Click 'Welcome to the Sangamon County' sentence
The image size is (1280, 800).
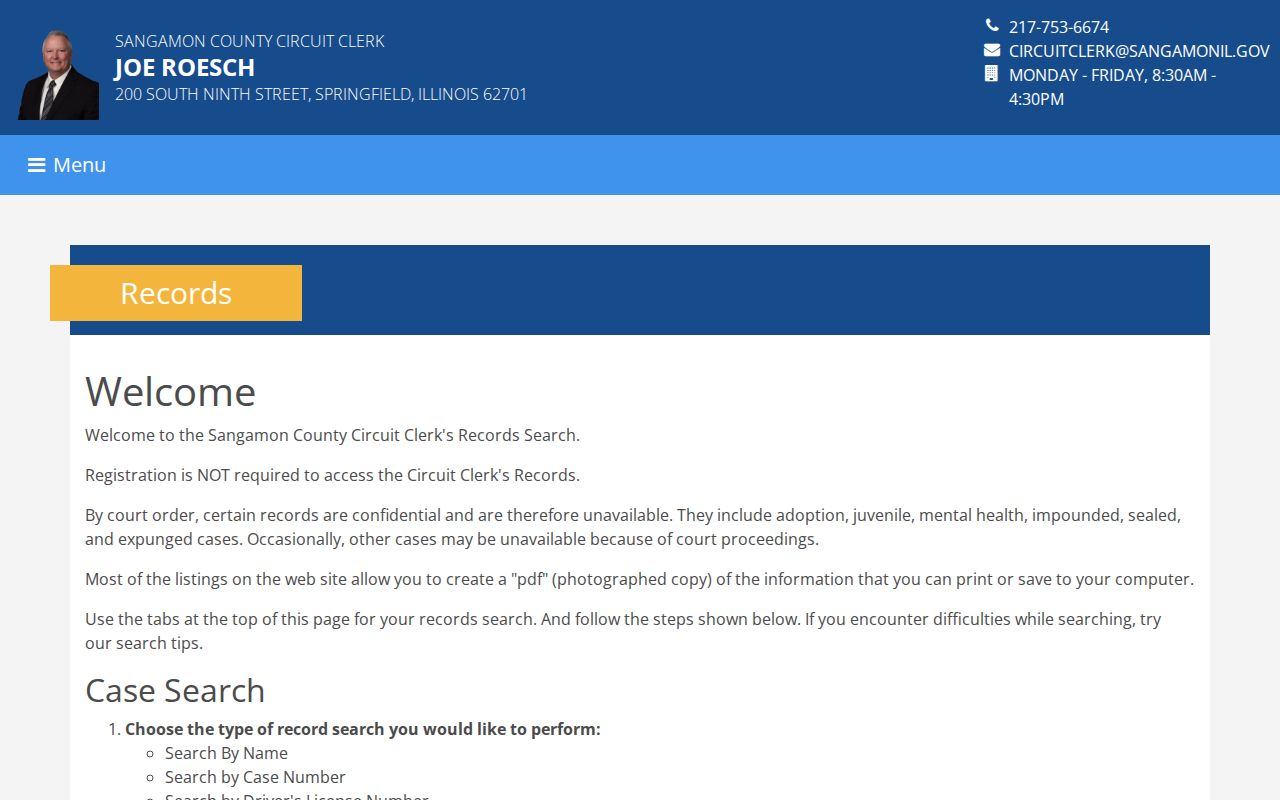pyautogui.click(x=332, y=435)
